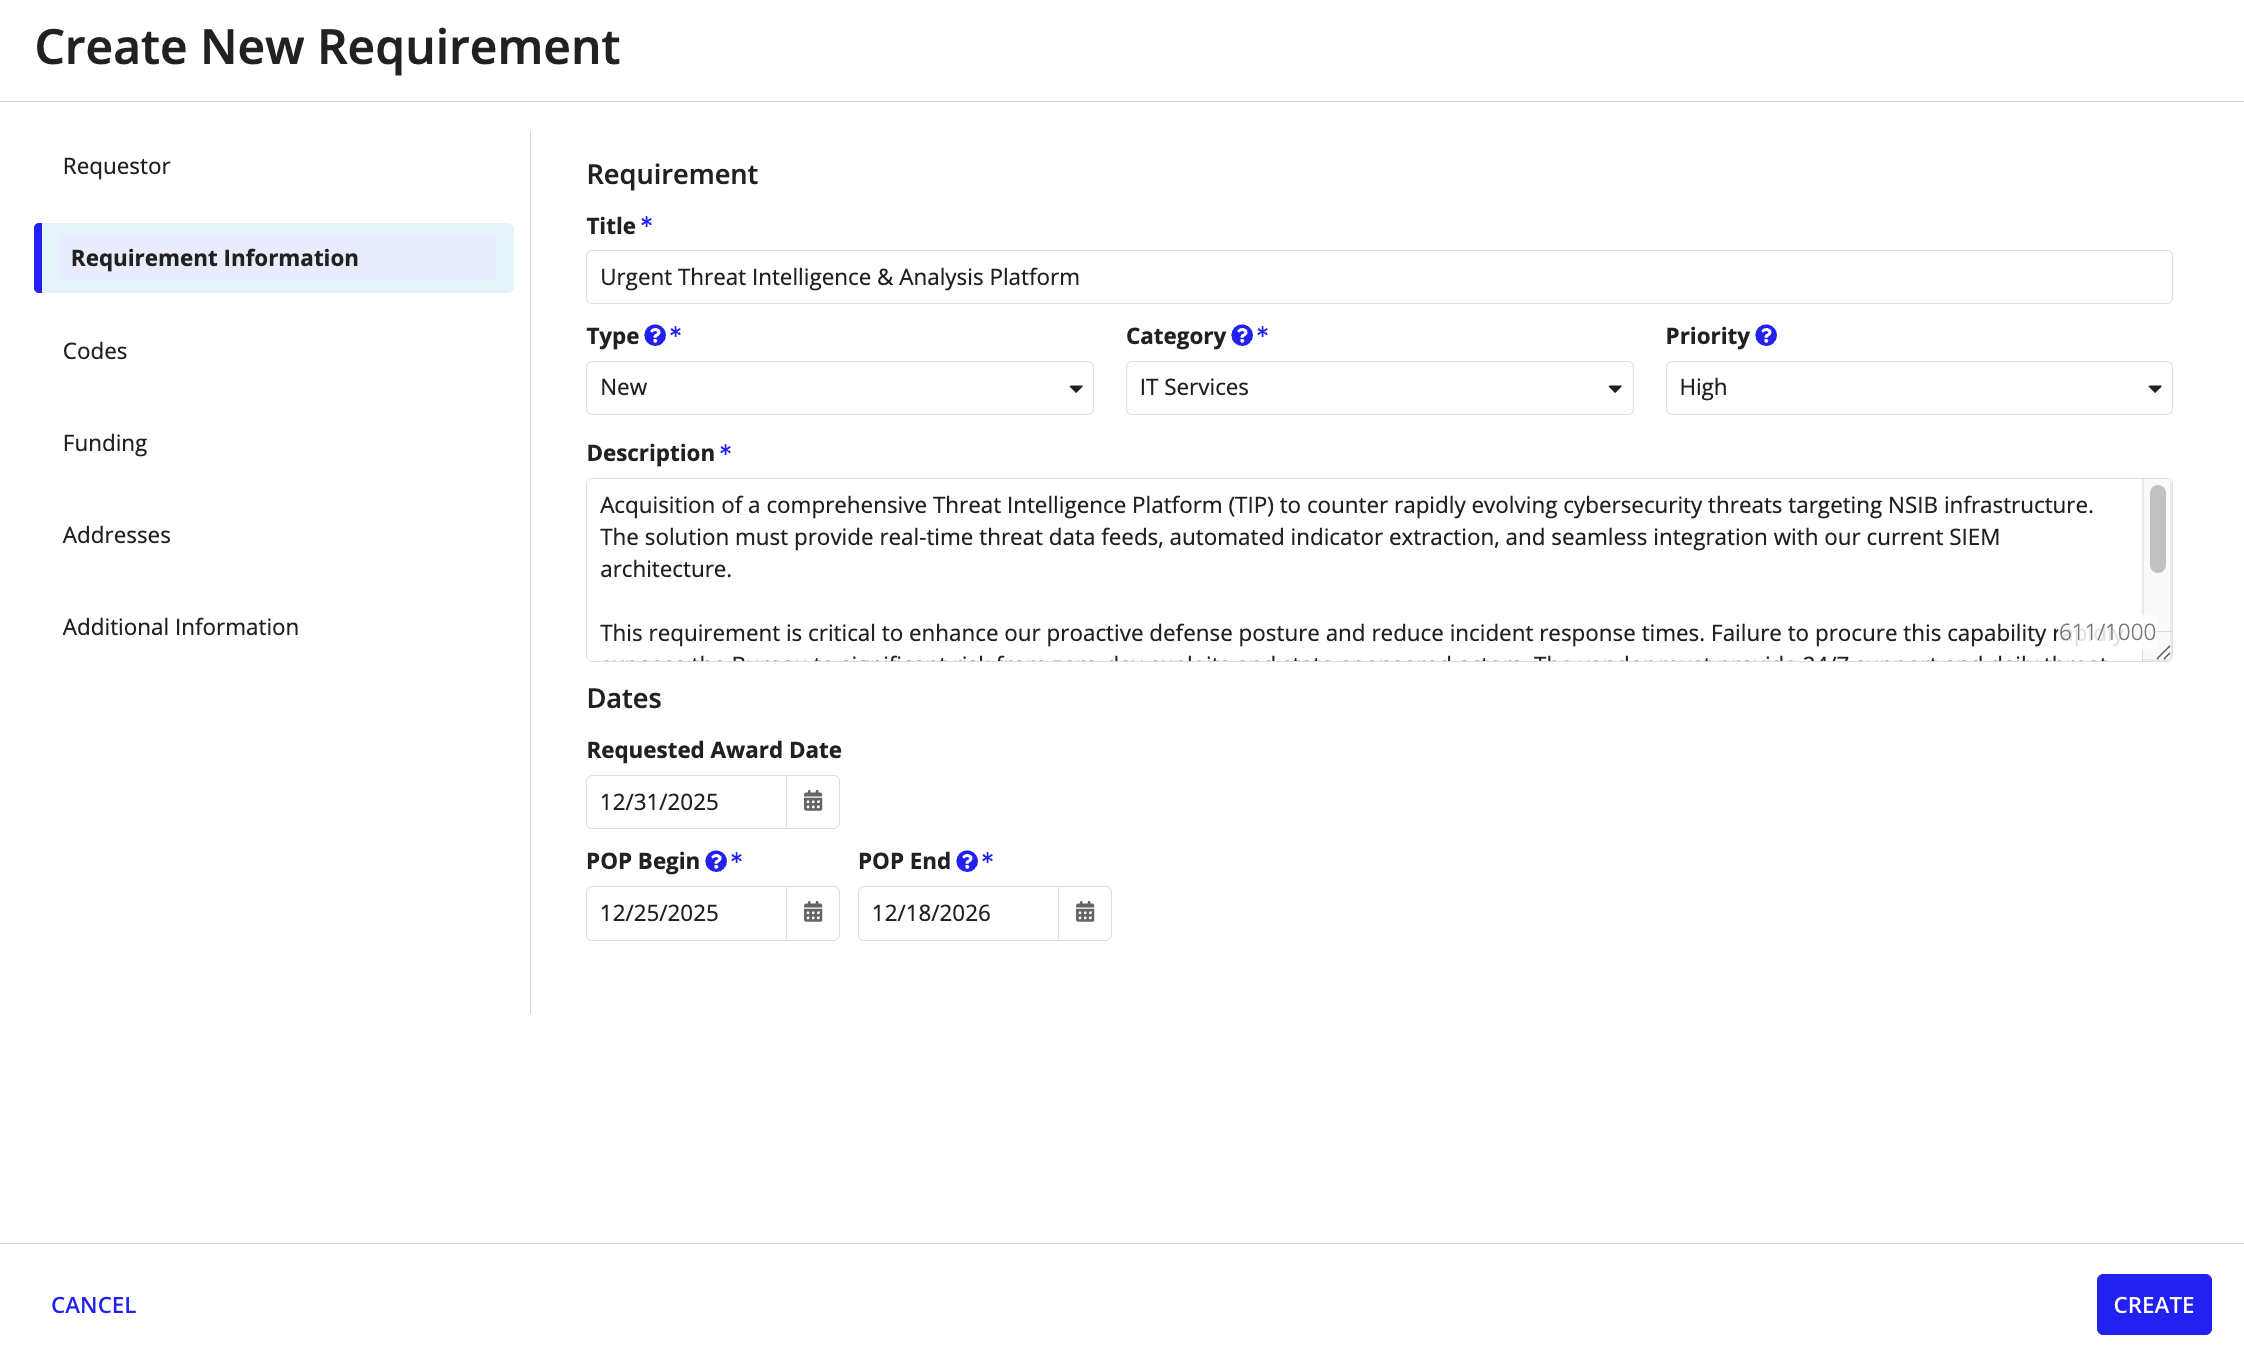Click the POP Begin date field 12/25/2025

click(687, 913)
